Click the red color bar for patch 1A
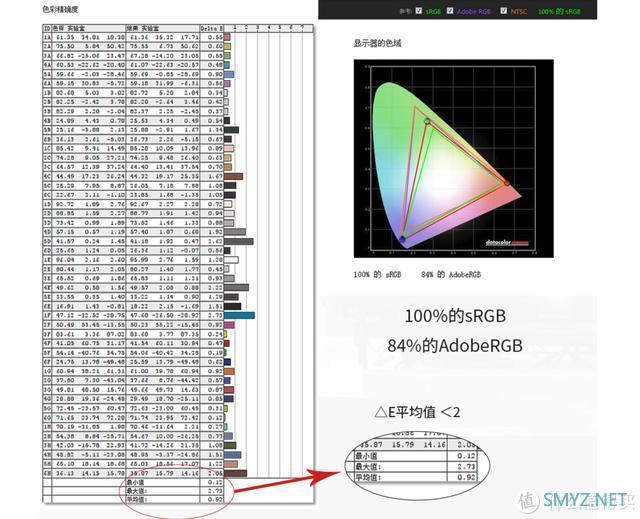640x519 pixels. coord(227,37)
